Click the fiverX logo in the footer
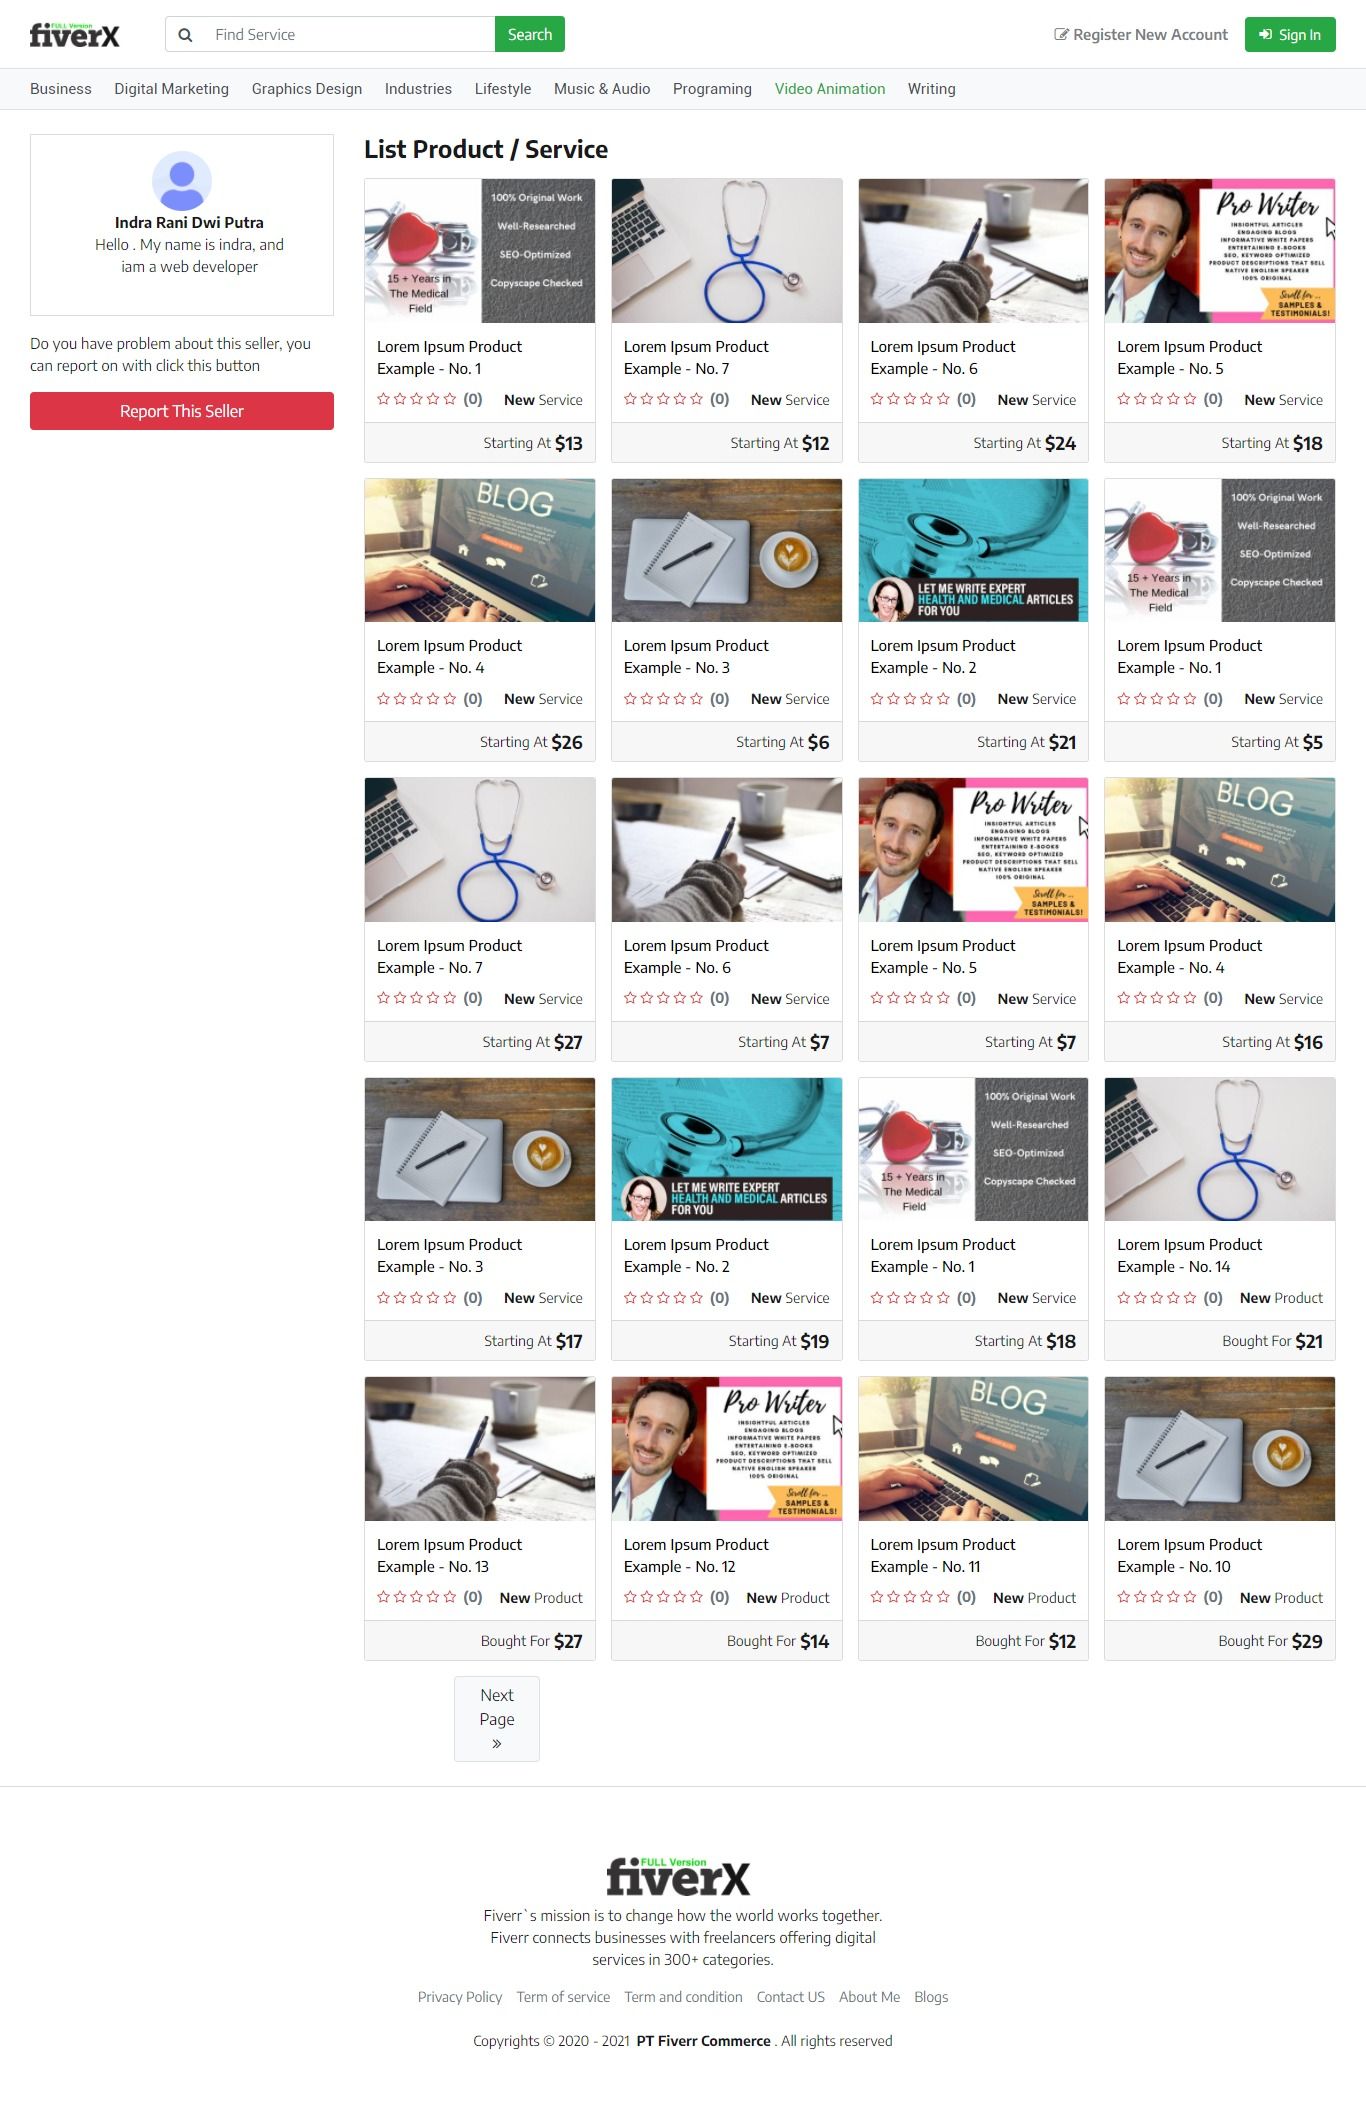The height and width of the screenshot is (2111, 1366). [x=678, y=1877]
